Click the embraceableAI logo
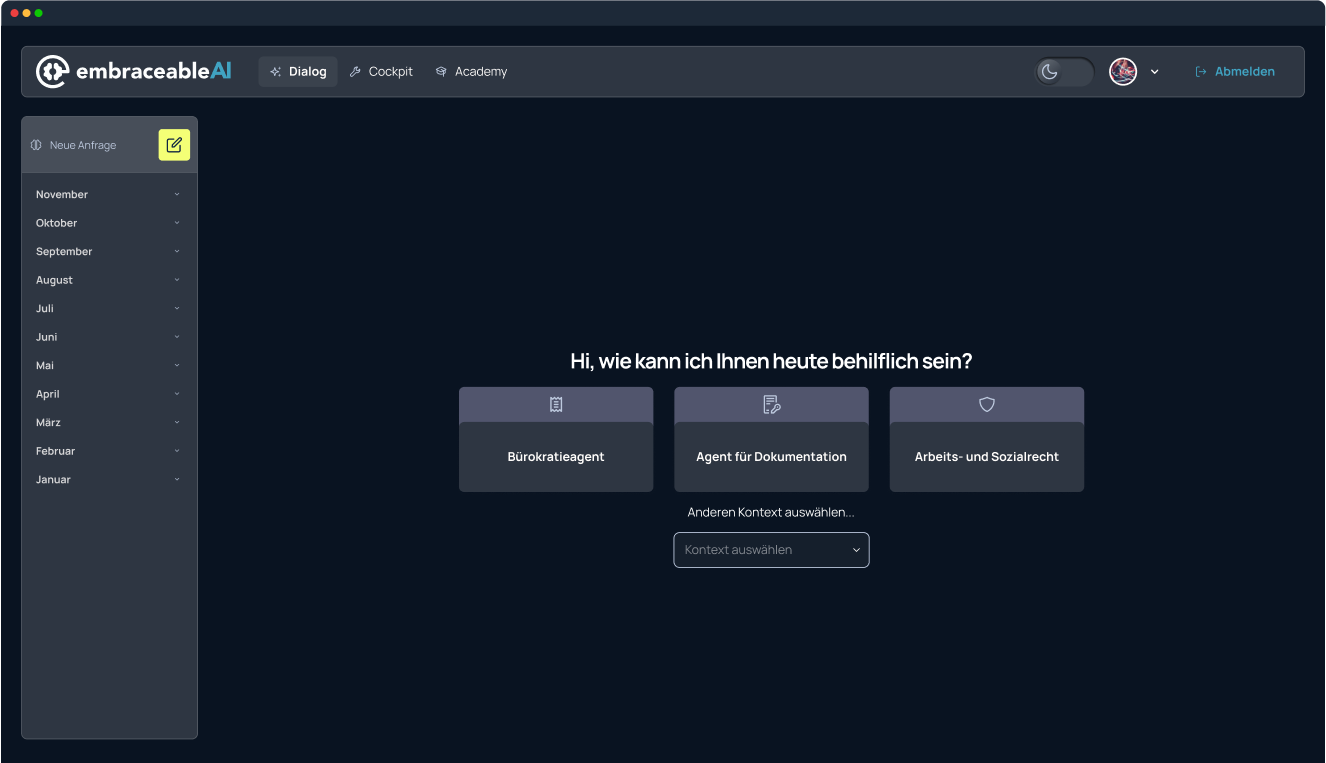Viewport: 1326px width, 763px height. point(134,71)
